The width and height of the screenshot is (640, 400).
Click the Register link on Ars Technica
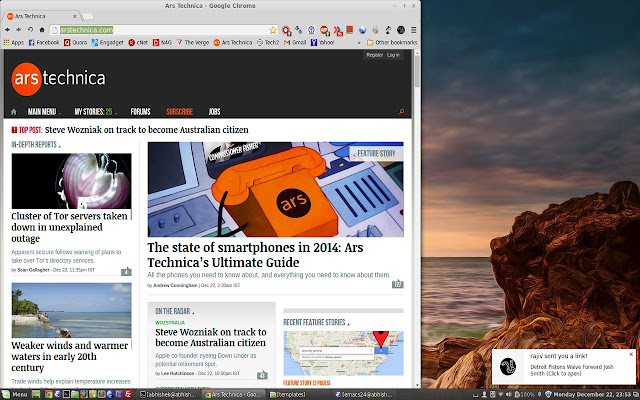374,55
